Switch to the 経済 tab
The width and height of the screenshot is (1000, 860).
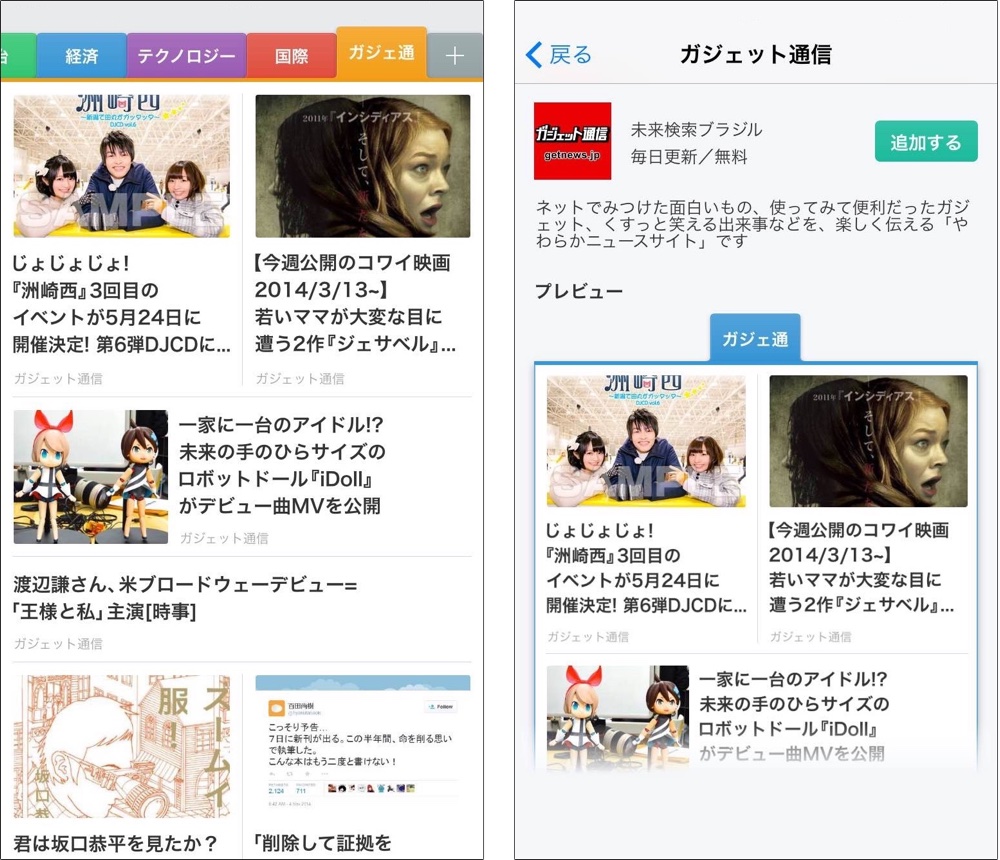pos(82,56)
